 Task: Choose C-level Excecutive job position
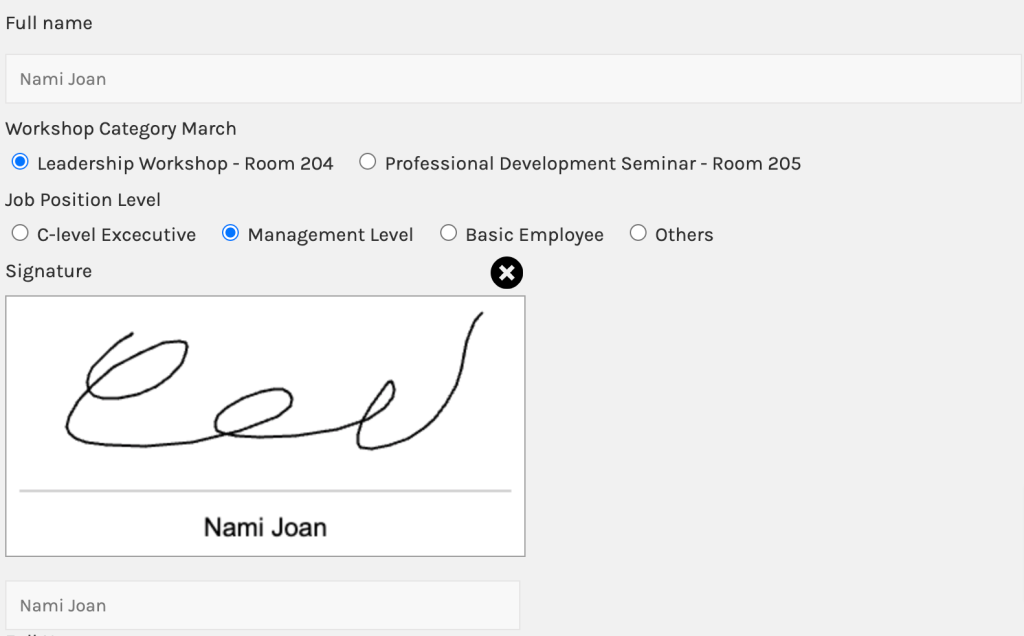click(x=20, y=232)
